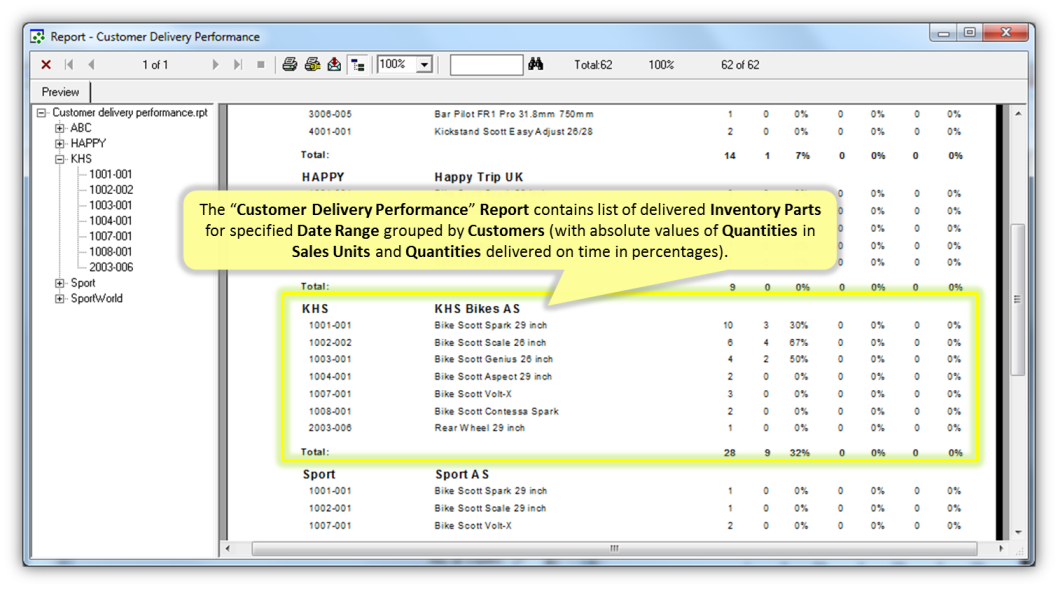This screenshot has height=589, width=1058.
Task: Select KHS in the group tree
Action: (81, 159)
